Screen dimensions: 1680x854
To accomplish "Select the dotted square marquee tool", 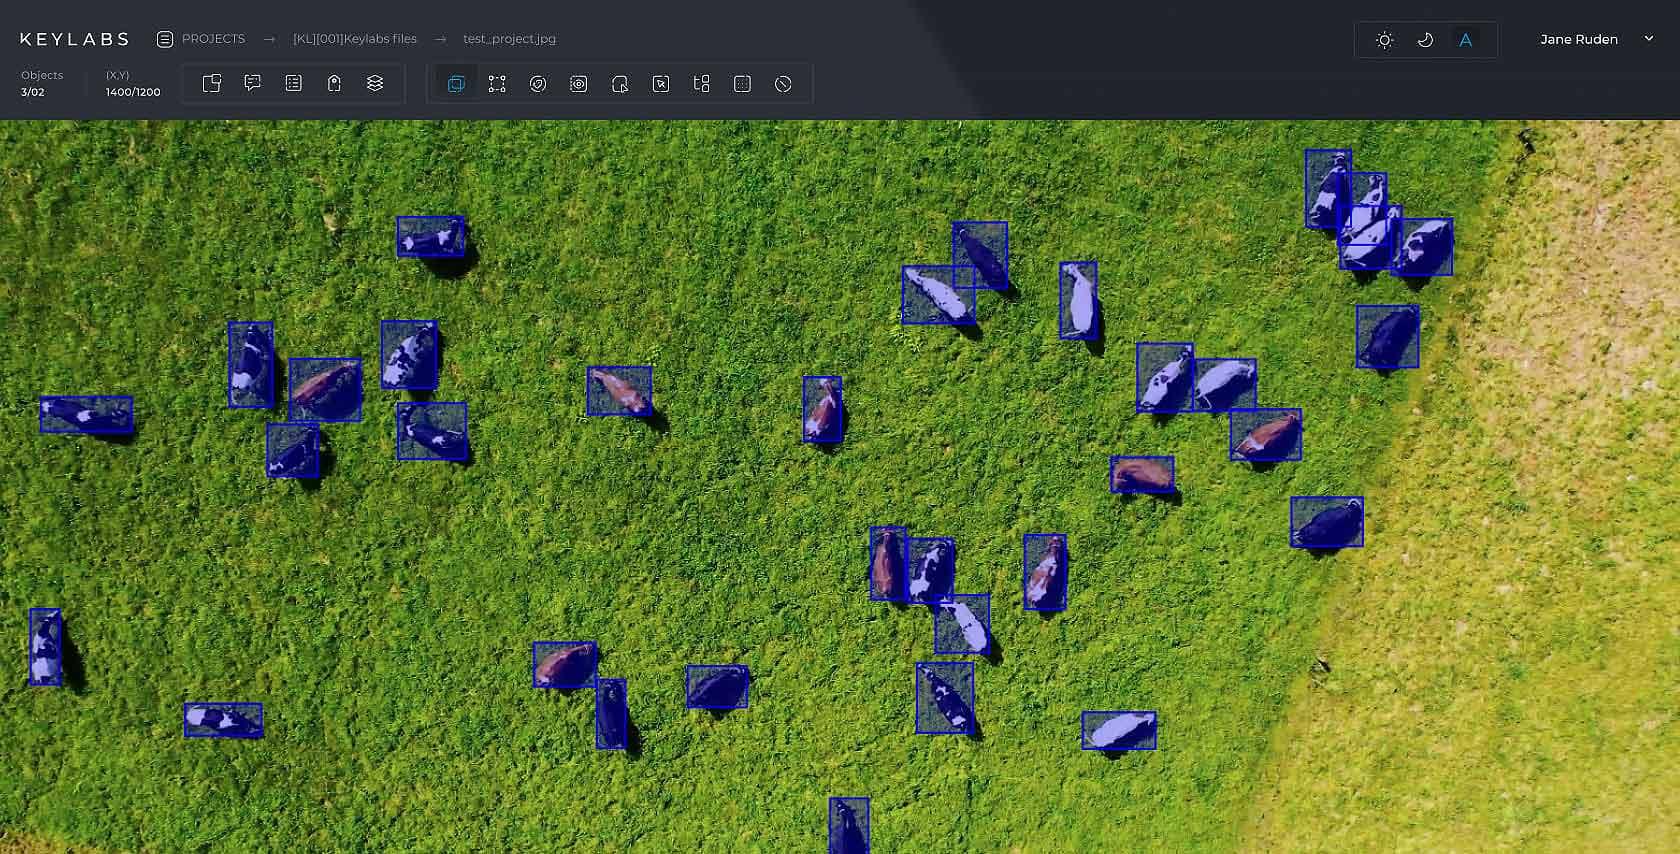I will pos(742,84).
